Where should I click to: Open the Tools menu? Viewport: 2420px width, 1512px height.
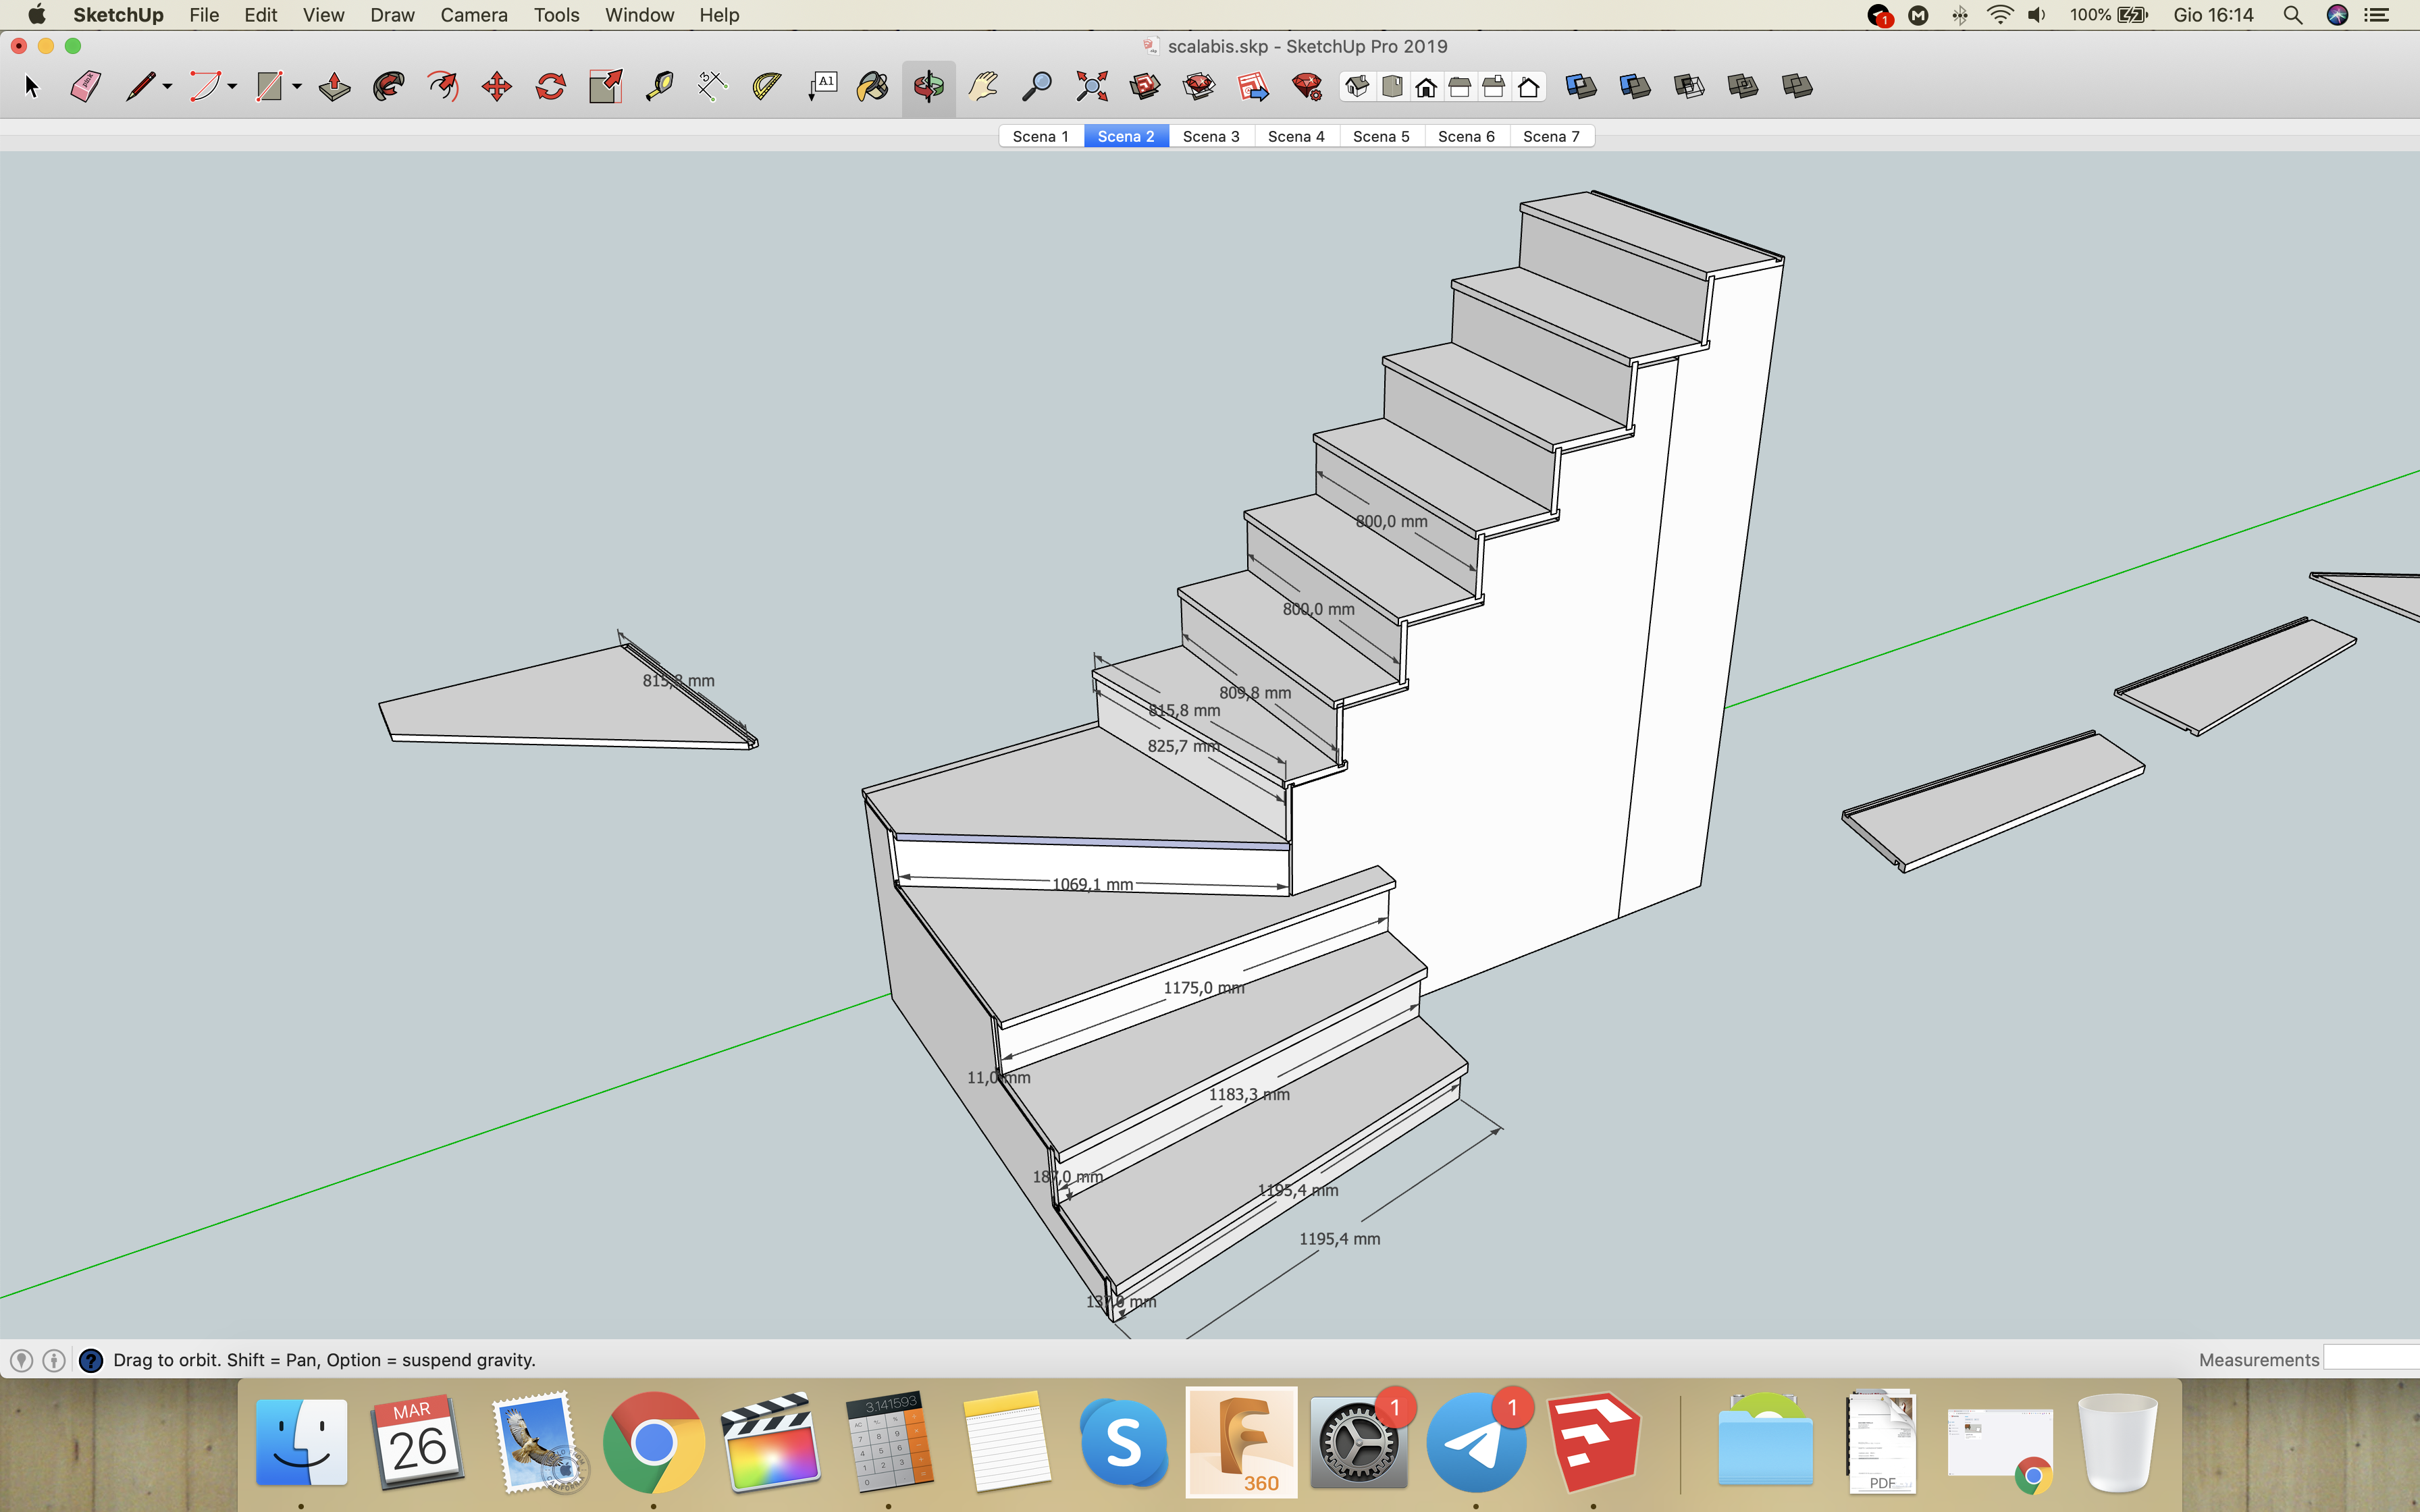(x=556, y=15)
